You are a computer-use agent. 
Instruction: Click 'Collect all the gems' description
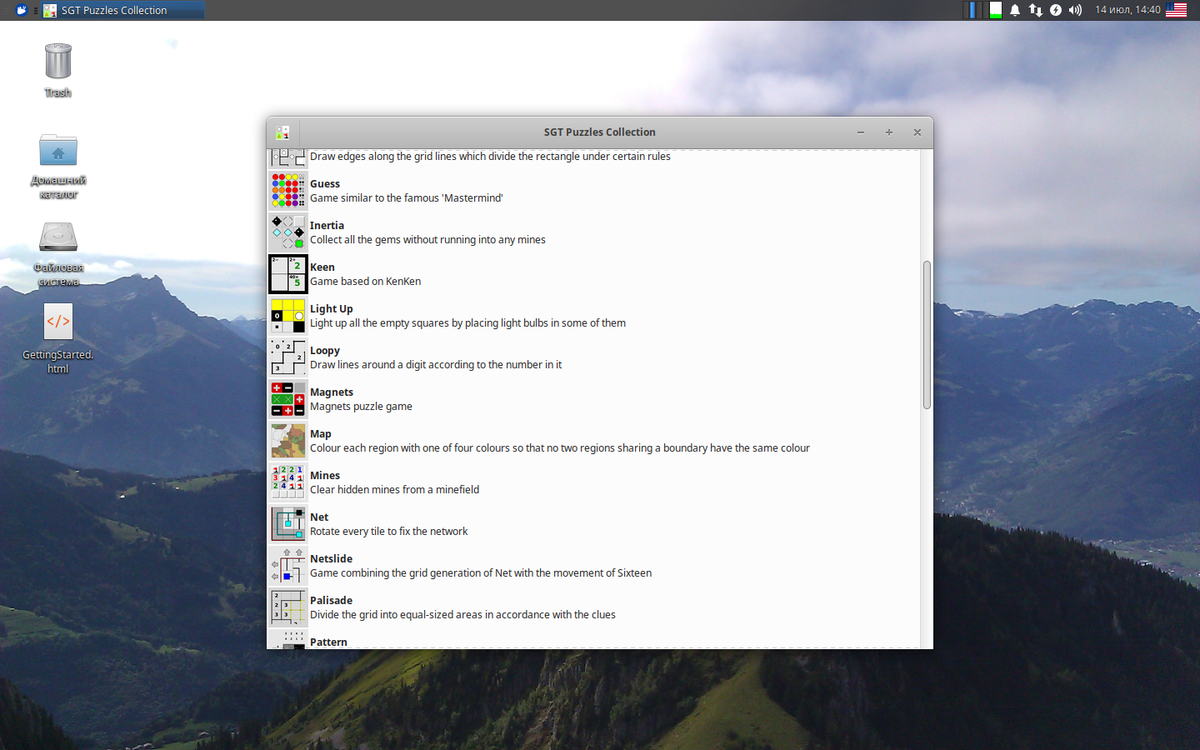(x=428, y=240)
